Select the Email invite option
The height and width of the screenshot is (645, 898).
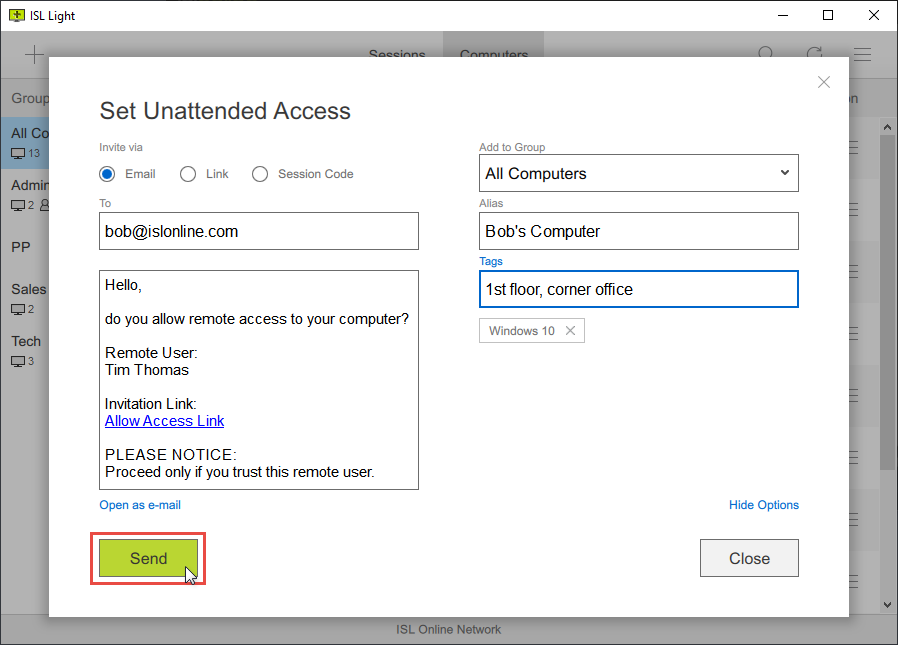click(x=107, y=173)
